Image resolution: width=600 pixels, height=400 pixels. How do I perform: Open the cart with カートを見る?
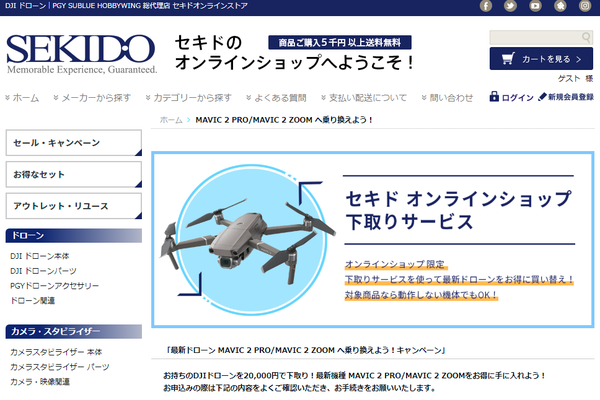point(541,59)
